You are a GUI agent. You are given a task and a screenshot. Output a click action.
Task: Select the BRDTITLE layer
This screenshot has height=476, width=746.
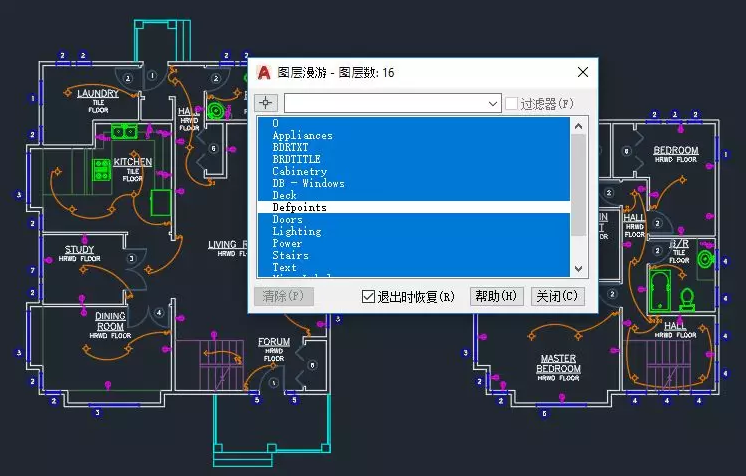(413, 159)
